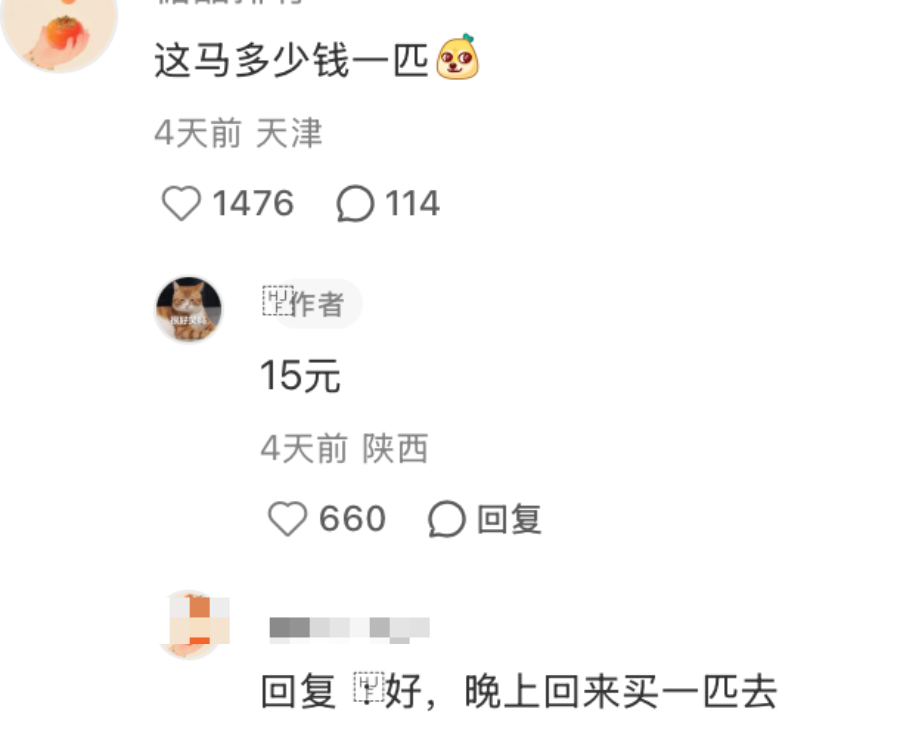Viewport: 900px width, 743px height.
Task: Click the author username placeholder before 作者
Action: pos(278,300)
